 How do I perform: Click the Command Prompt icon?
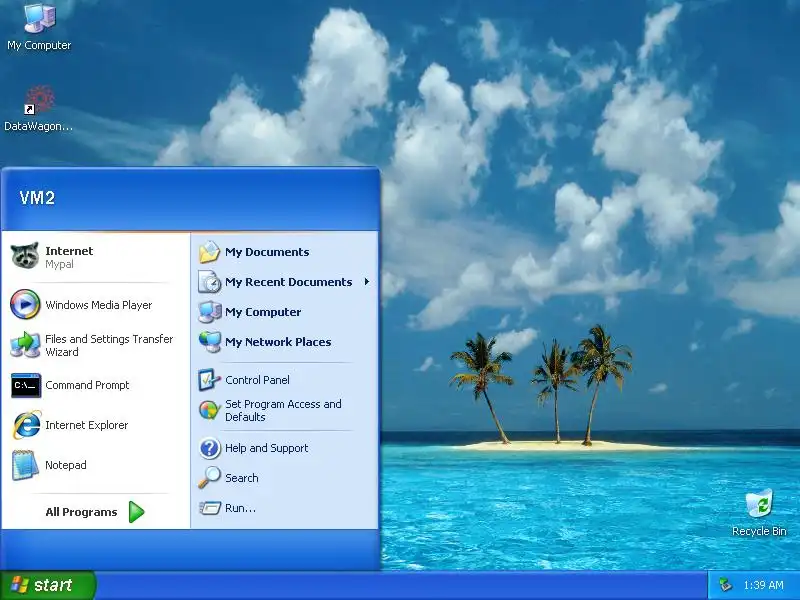click(x=26, y=385)
